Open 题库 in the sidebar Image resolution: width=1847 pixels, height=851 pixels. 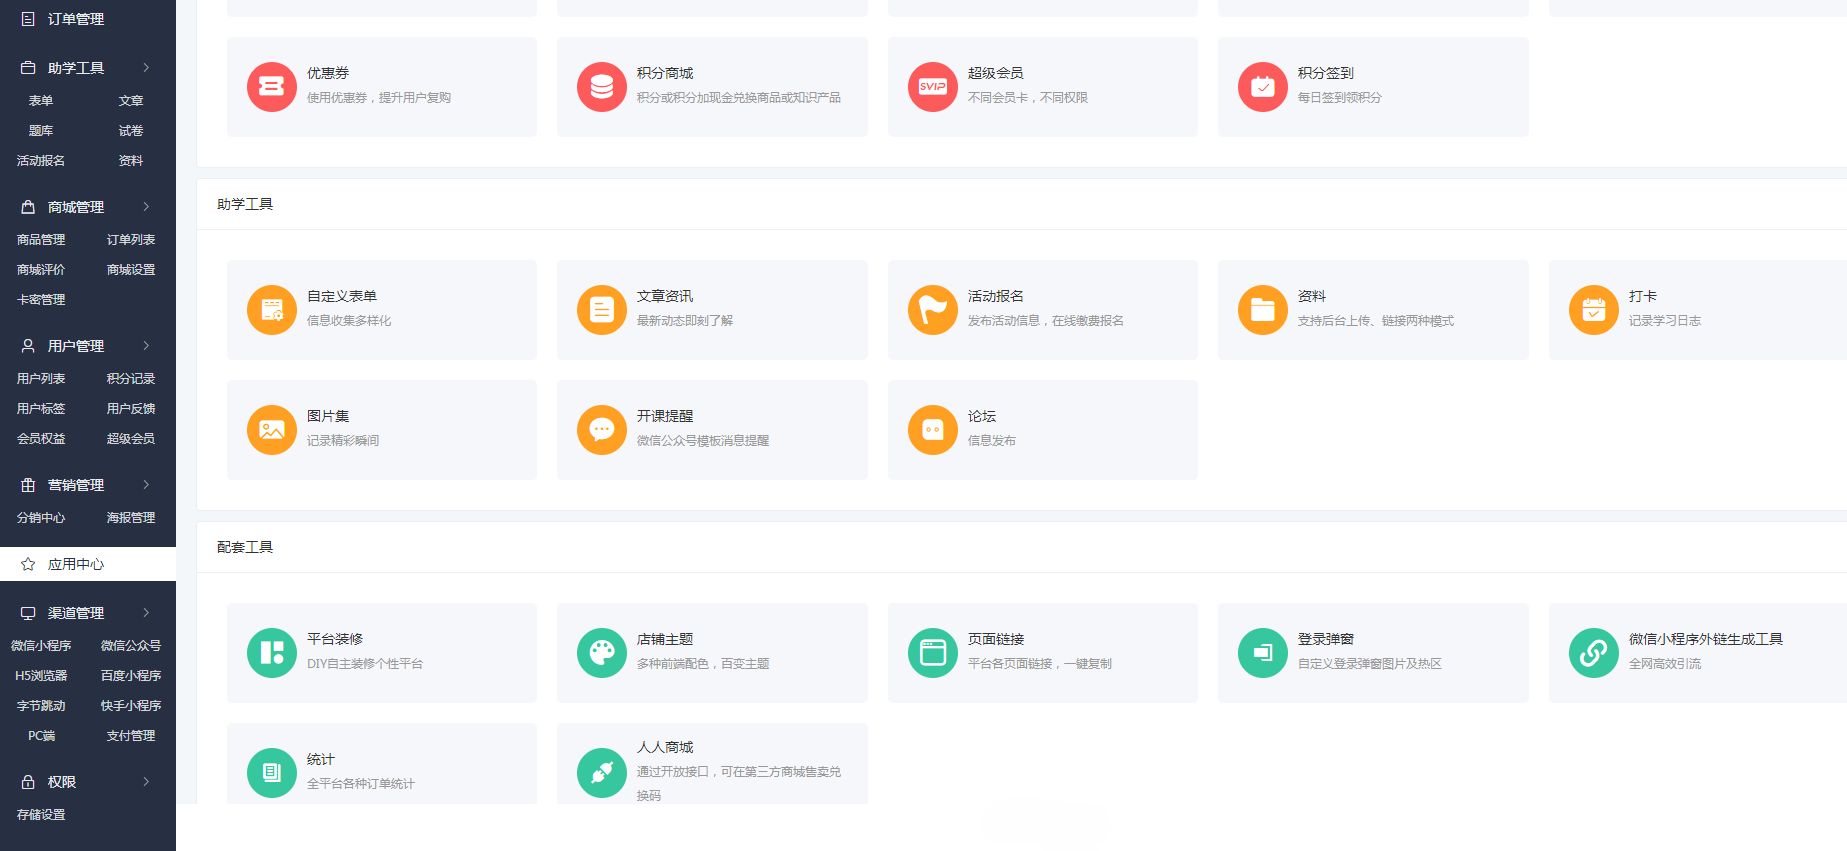pyautogui.click(x=41, y=131)
